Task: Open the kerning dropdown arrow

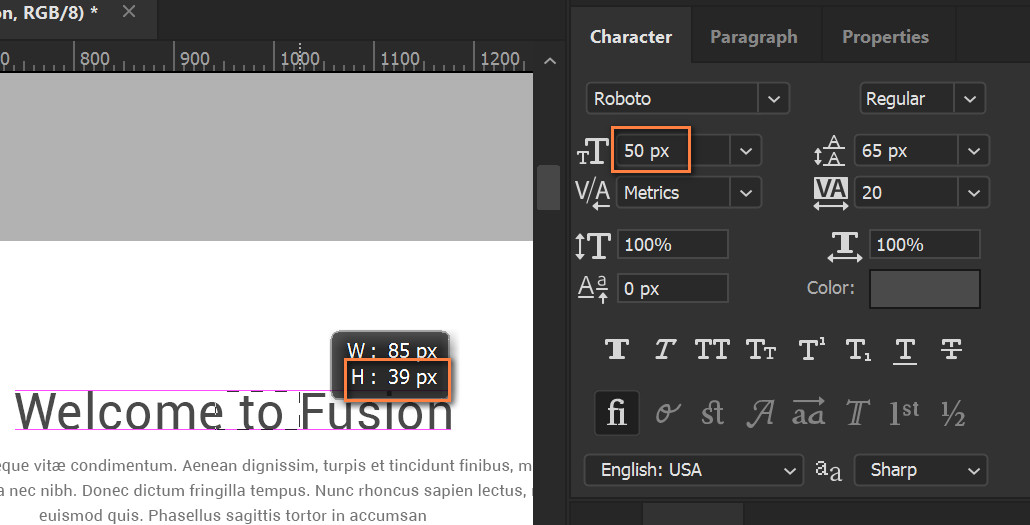Action: pos(746,193)
